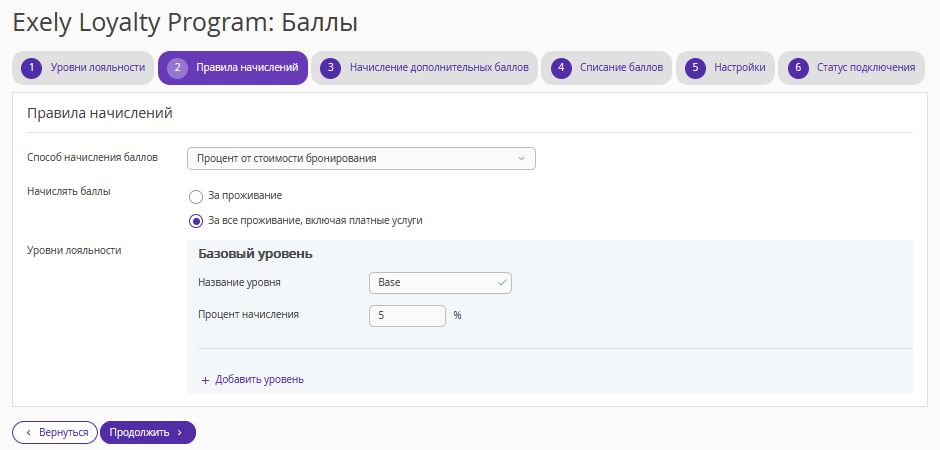Screen dimensions: 940x450
Task: Open Способ начисления баллов dropdown
Action: [361, 159]
